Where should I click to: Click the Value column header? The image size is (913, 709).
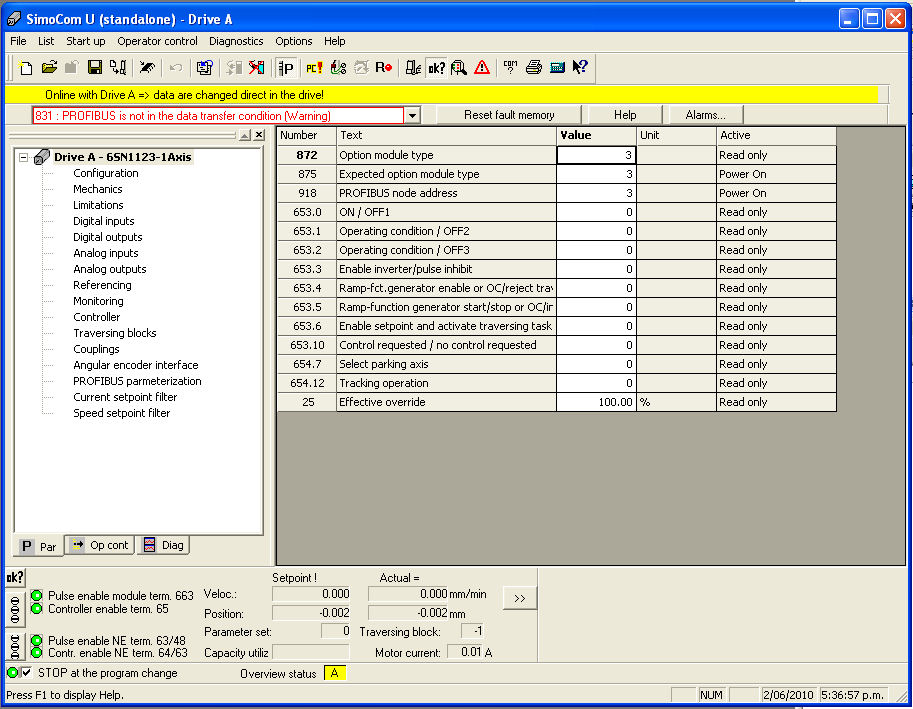pos(596,136)
